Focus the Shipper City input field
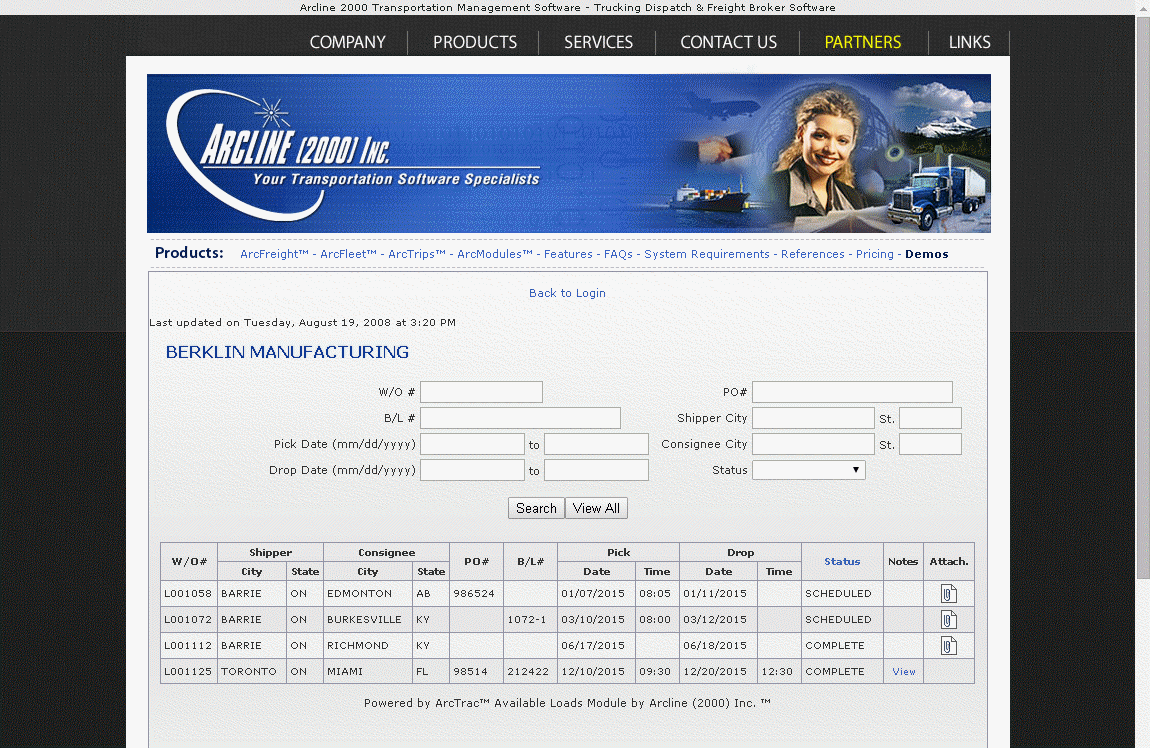 coord(813,418)
